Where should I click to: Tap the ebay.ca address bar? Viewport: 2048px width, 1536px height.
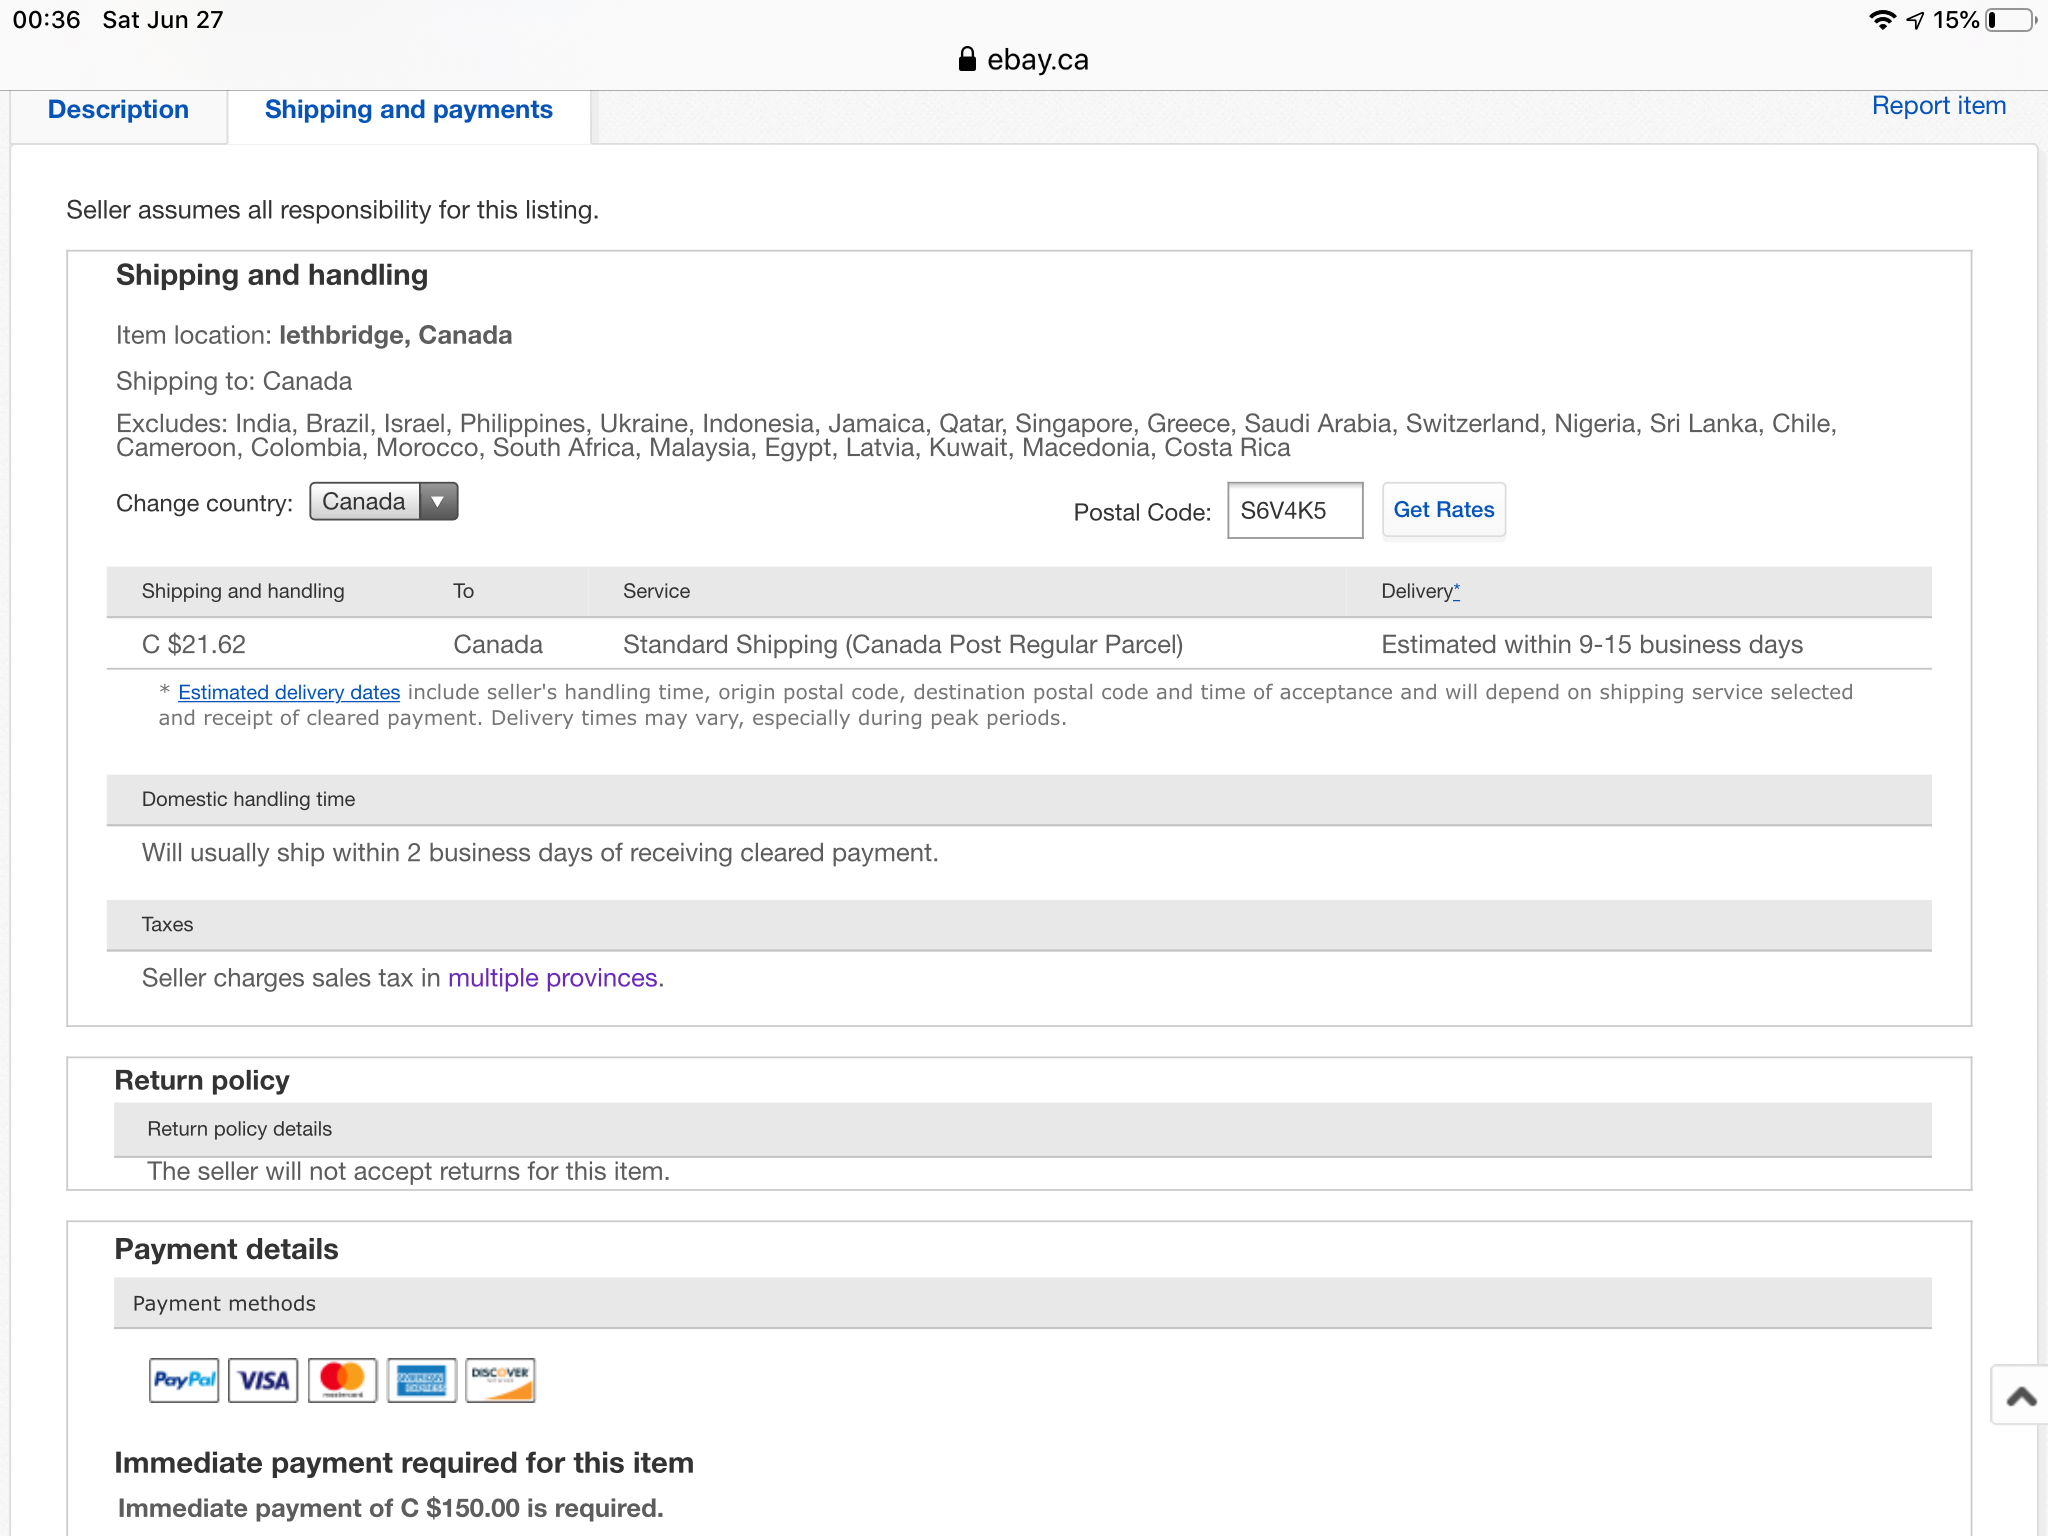coord(1037,60)
